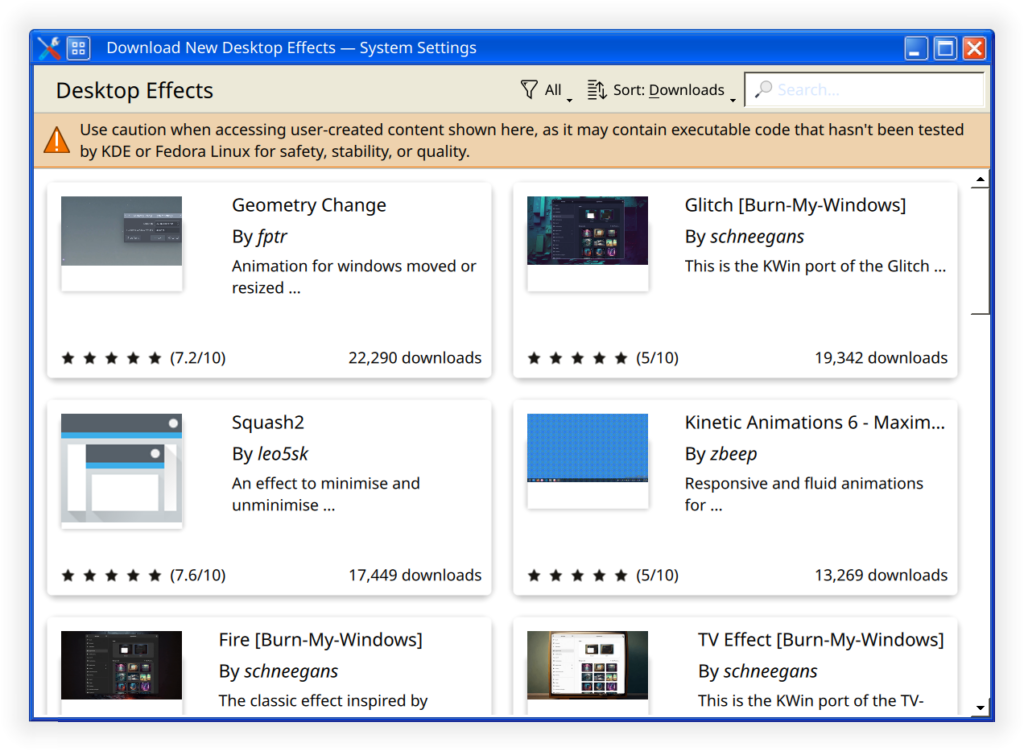
Task: Click the grid icon in the titlebar
Action: point(78,48)
